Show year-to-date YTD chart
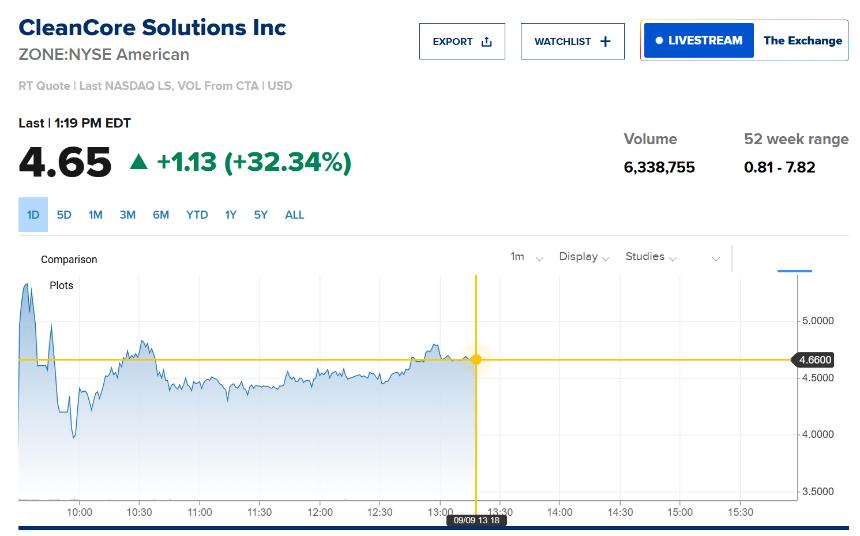 click(x=197, y=215)
